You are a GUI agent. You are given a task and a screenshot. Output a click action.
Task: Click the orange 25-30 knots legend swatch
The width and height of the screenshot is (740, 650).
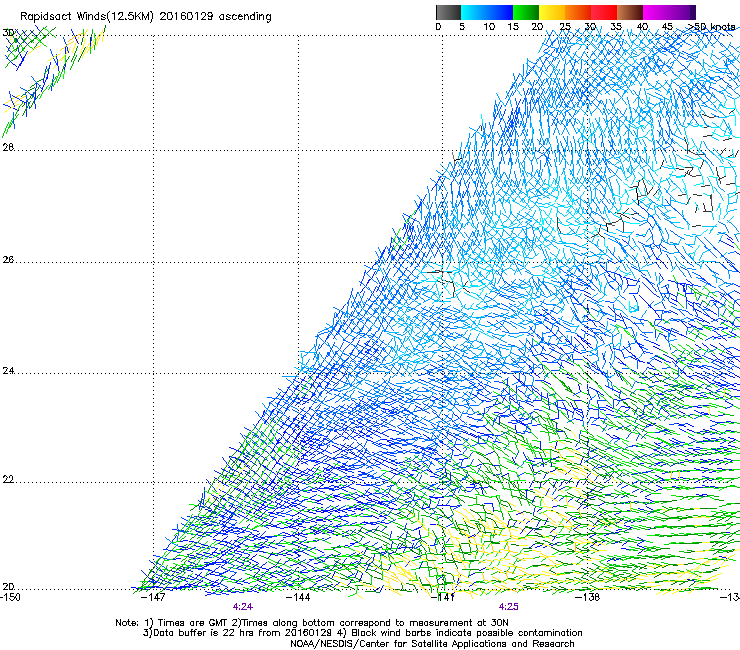coord(578,12)
